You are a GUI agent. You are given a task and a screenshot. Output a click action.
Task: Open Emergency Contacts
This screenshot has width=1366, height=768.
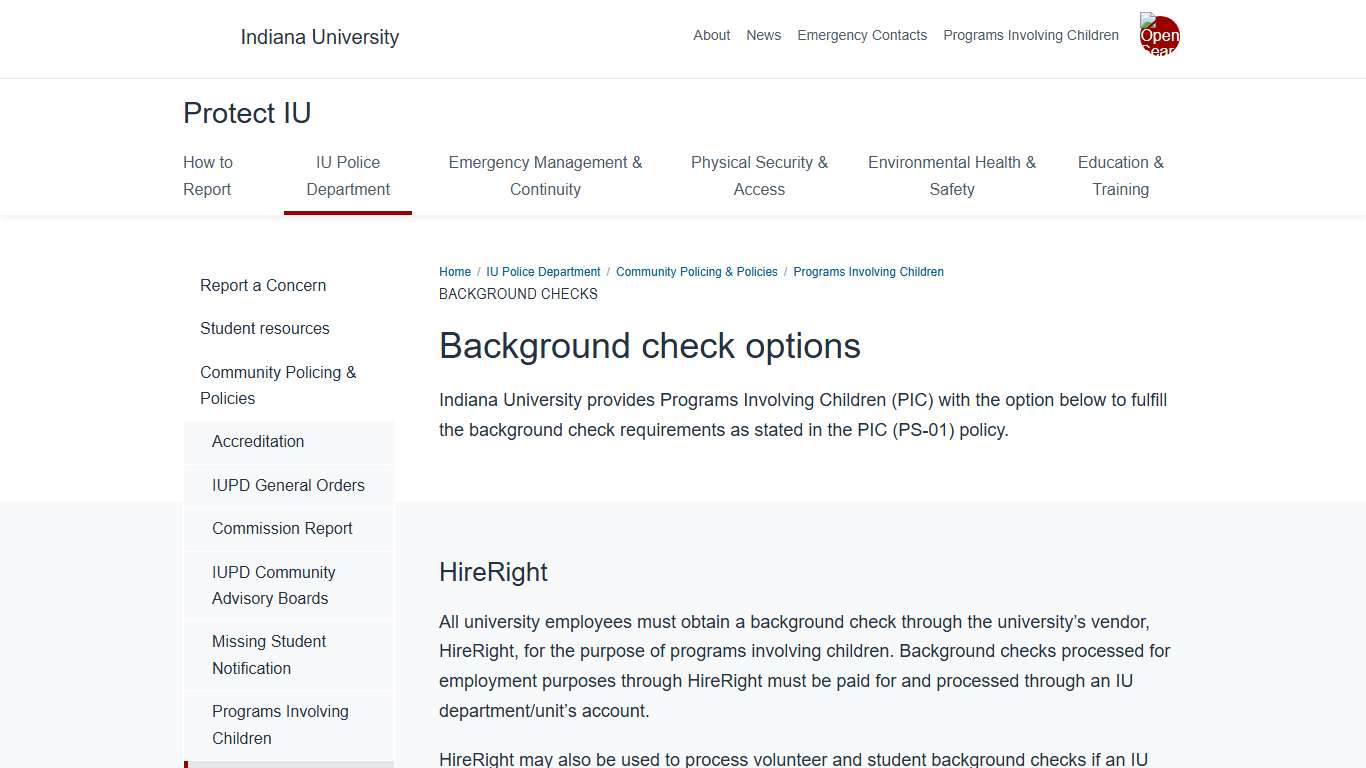(x=862, y=35)
